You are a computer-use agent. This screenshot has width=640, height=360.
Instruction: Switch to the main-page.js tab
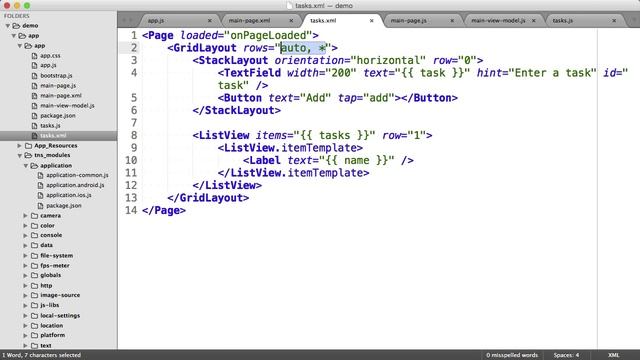point(409,20)
